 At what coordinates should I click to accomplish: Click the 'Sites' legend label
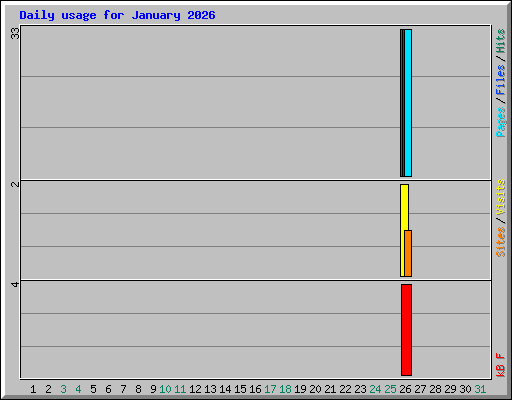coord(500,242)
